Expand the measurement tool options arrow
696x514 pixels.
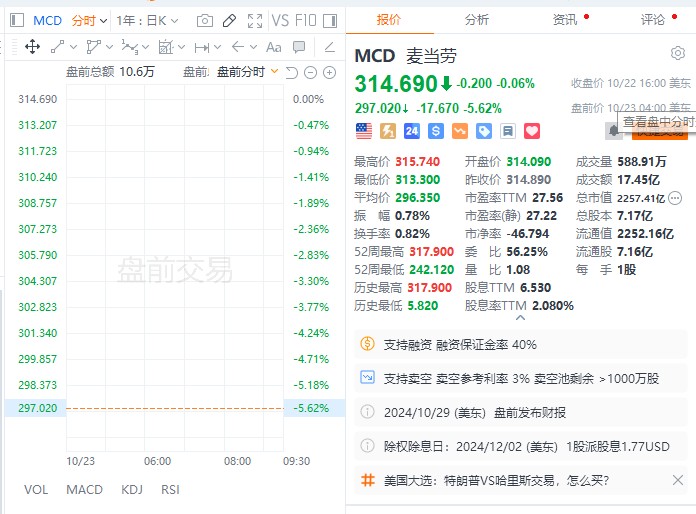[181, 47]
